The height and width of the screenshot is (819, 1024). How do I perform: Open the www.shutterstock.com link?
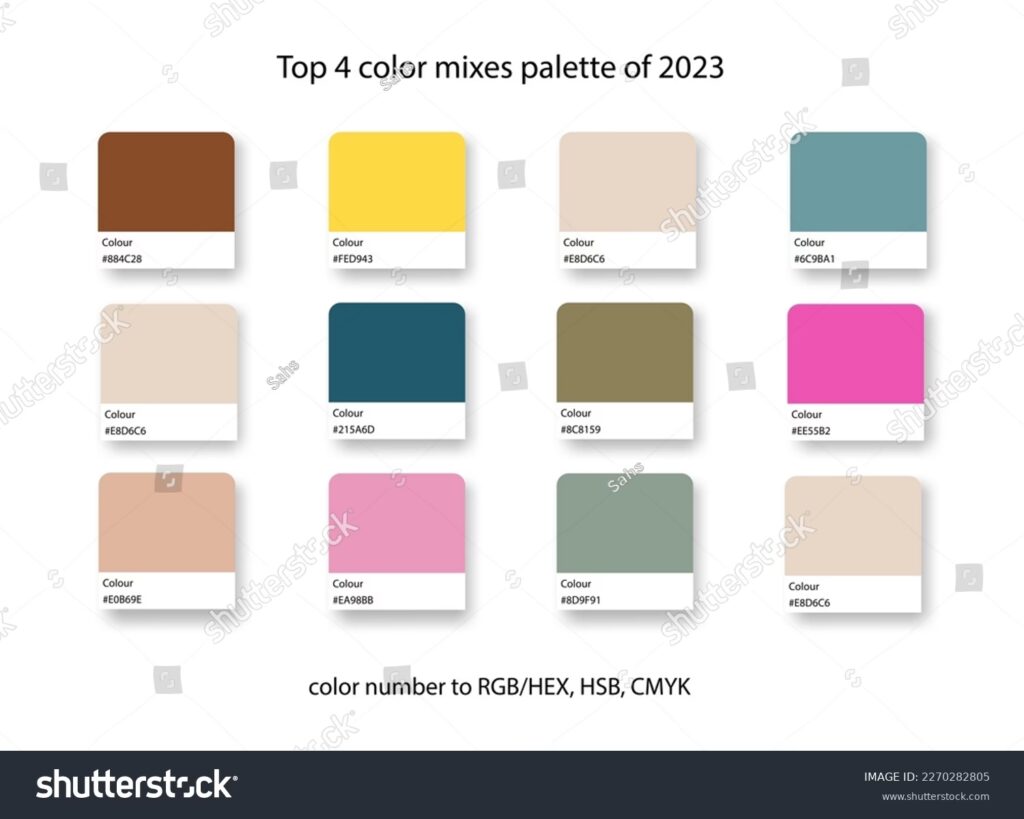[x=935, y=797]
